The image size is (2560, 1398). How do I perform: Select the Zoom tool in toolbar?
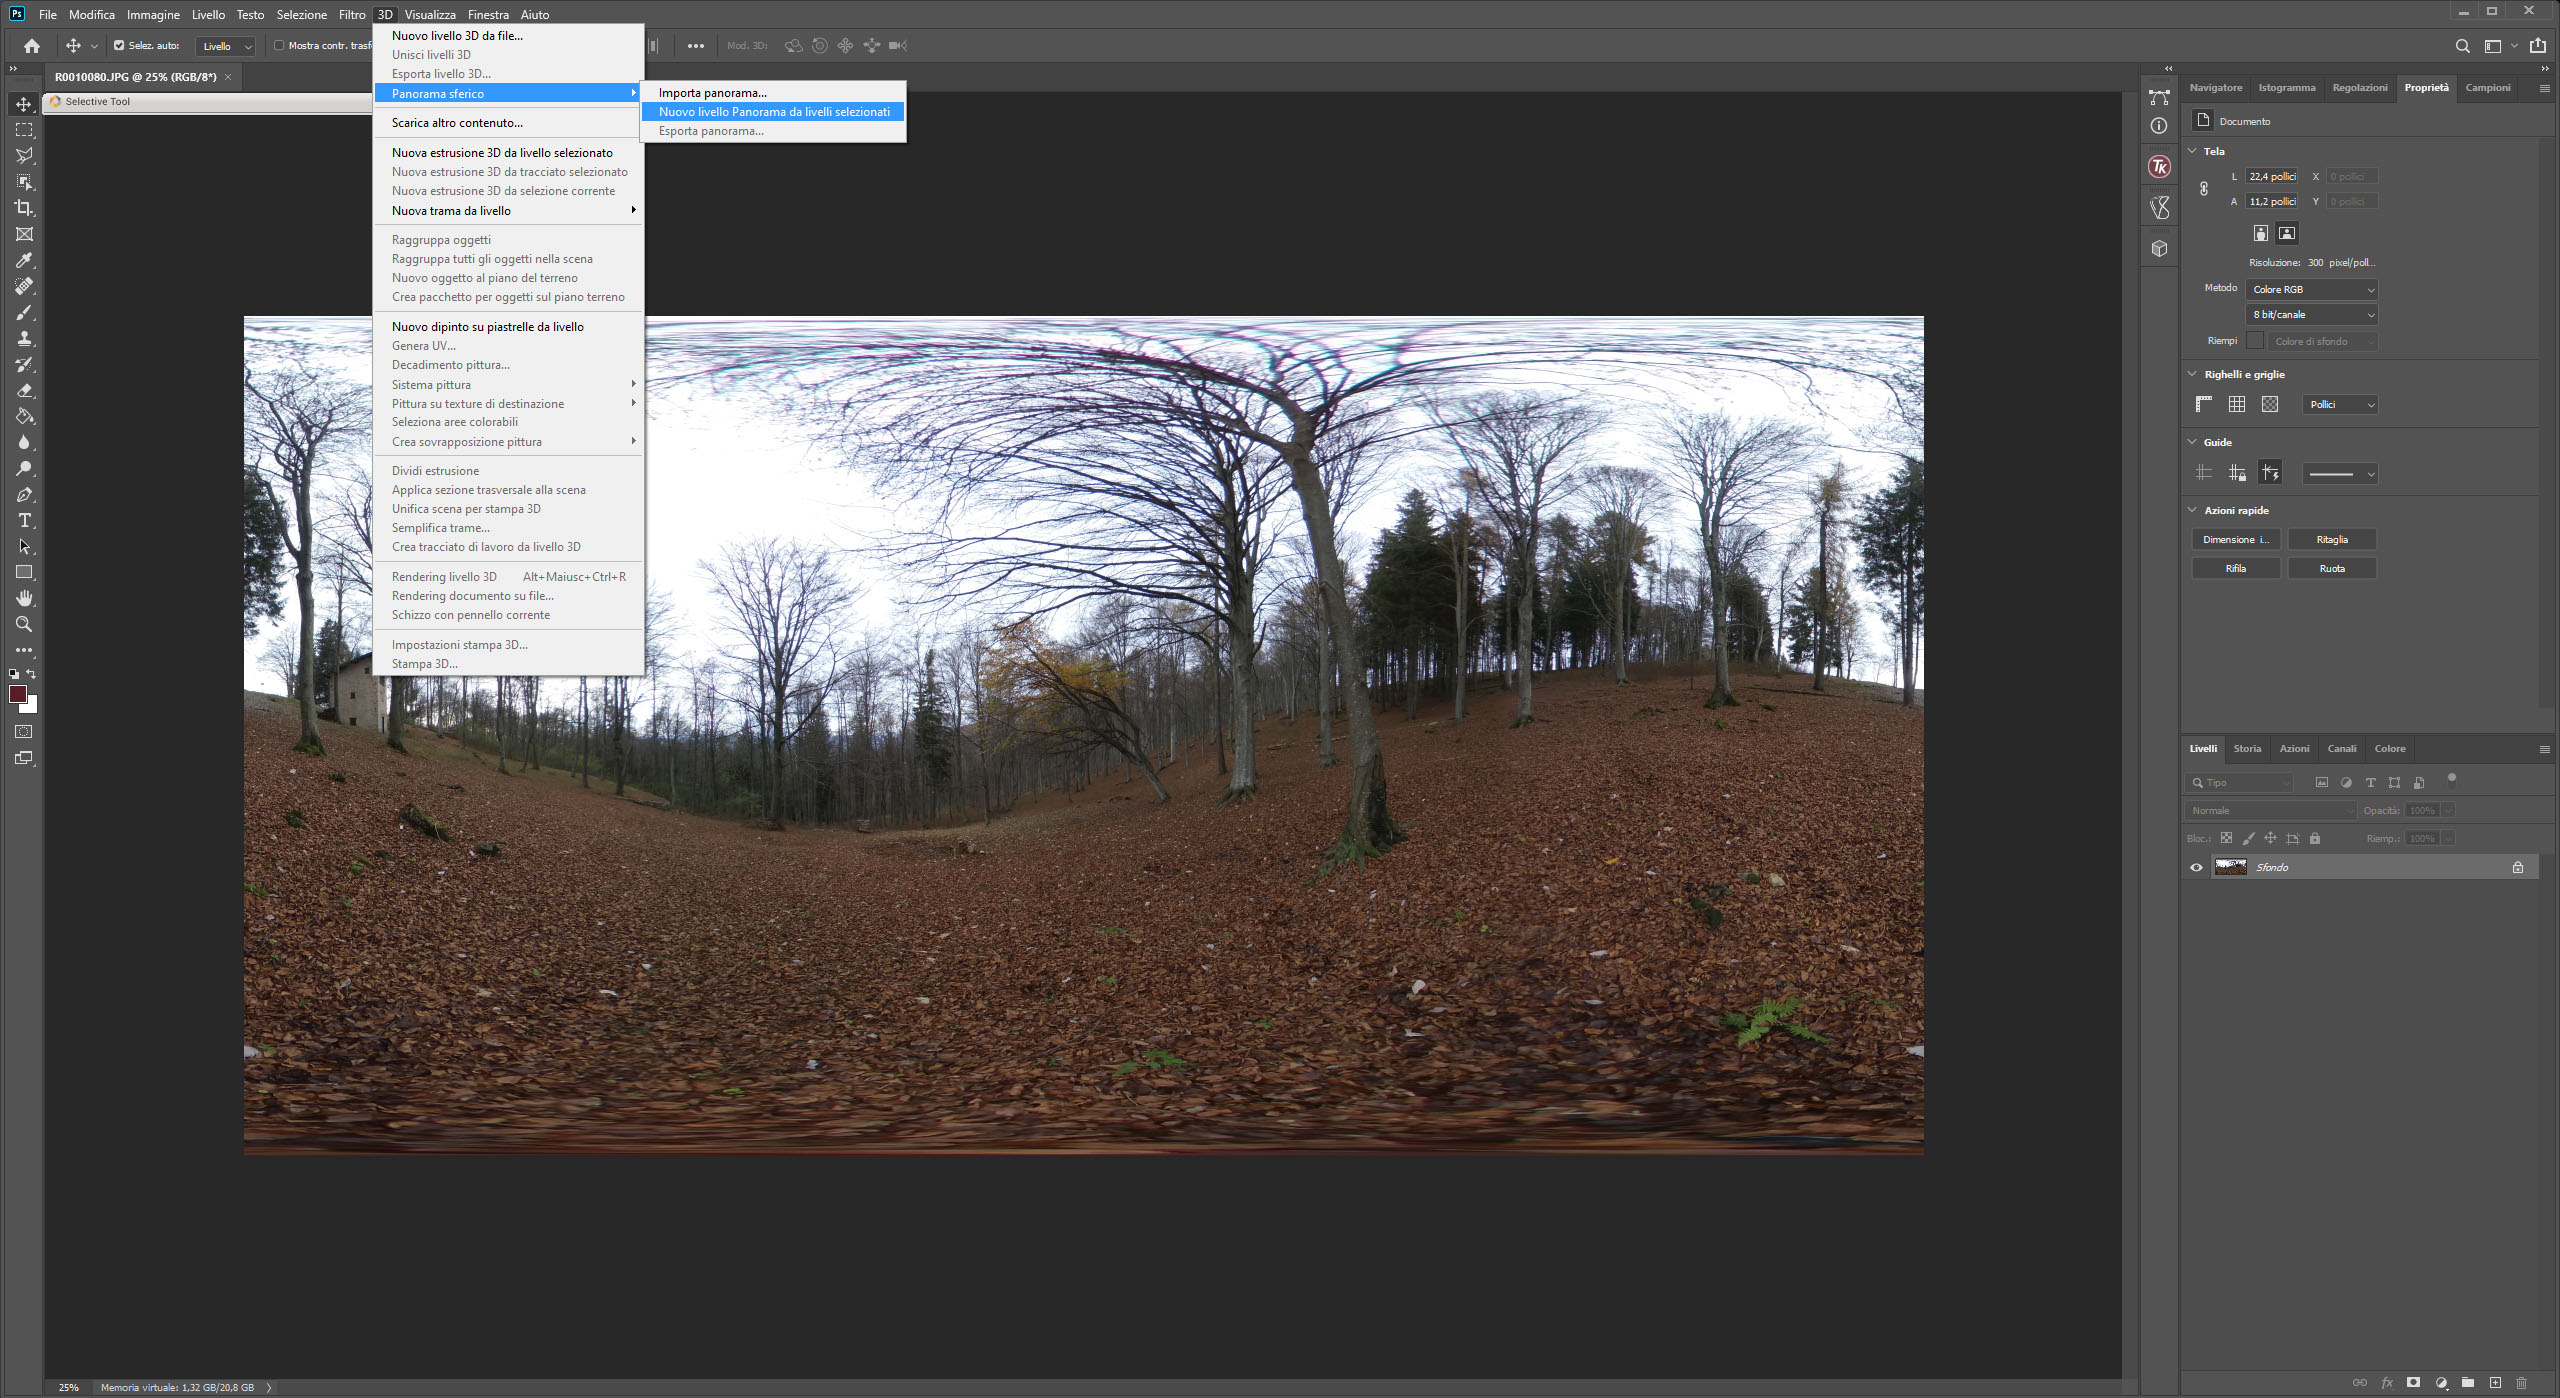[24, 624]
